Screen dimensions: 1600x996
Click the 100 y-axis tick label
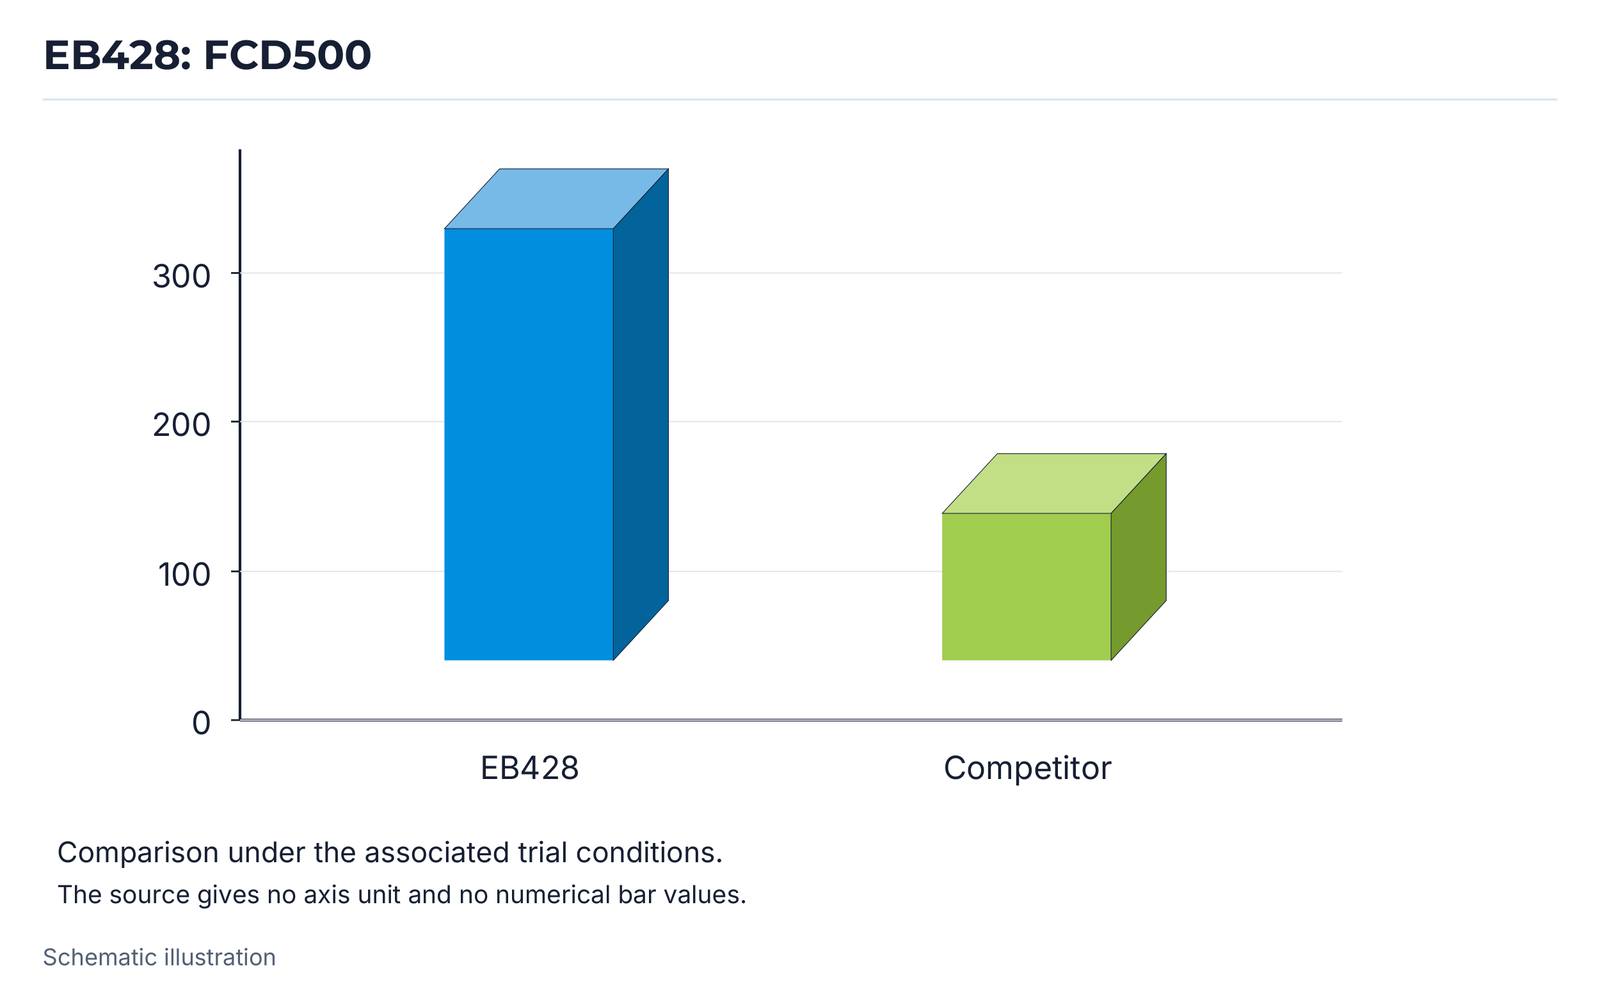[184, 574]
